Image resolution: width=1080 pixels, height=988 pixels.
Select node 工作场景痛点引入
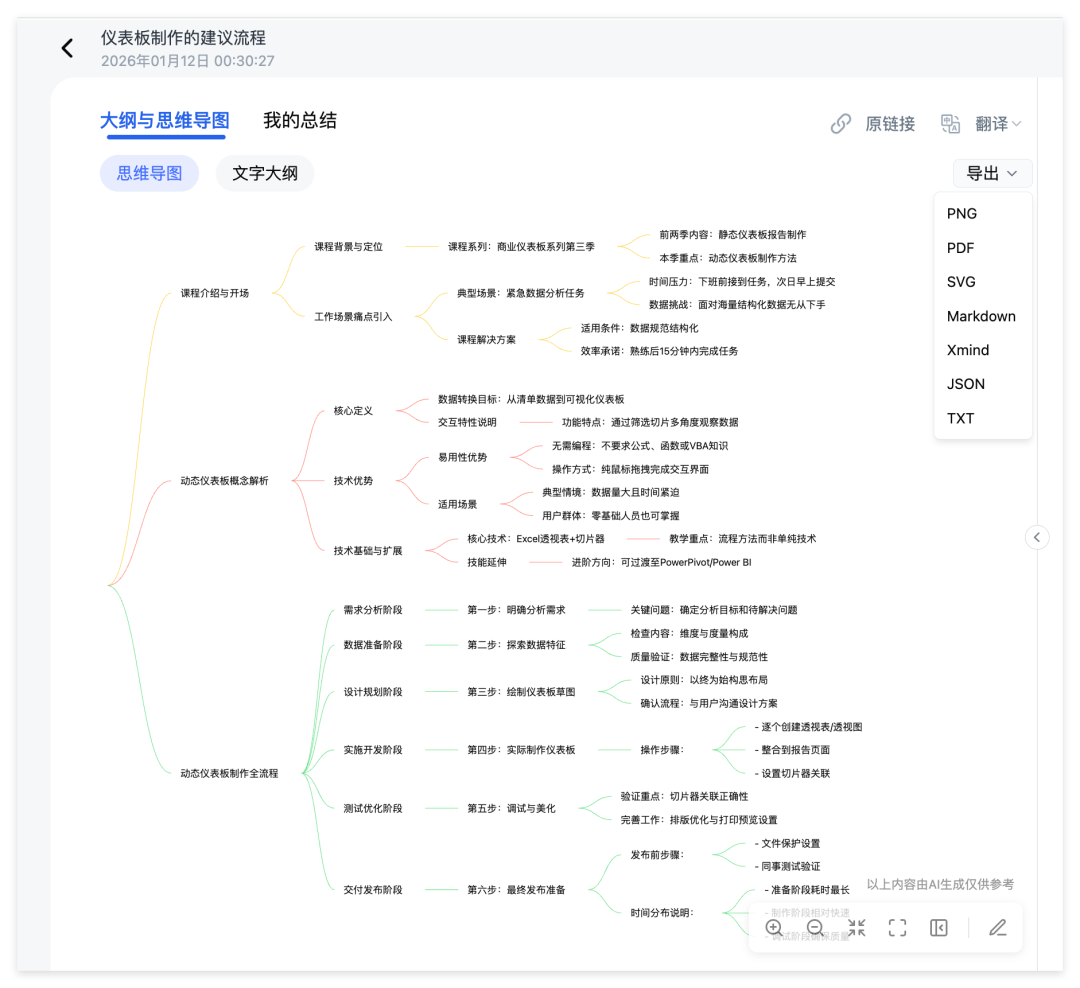[353, 317]
